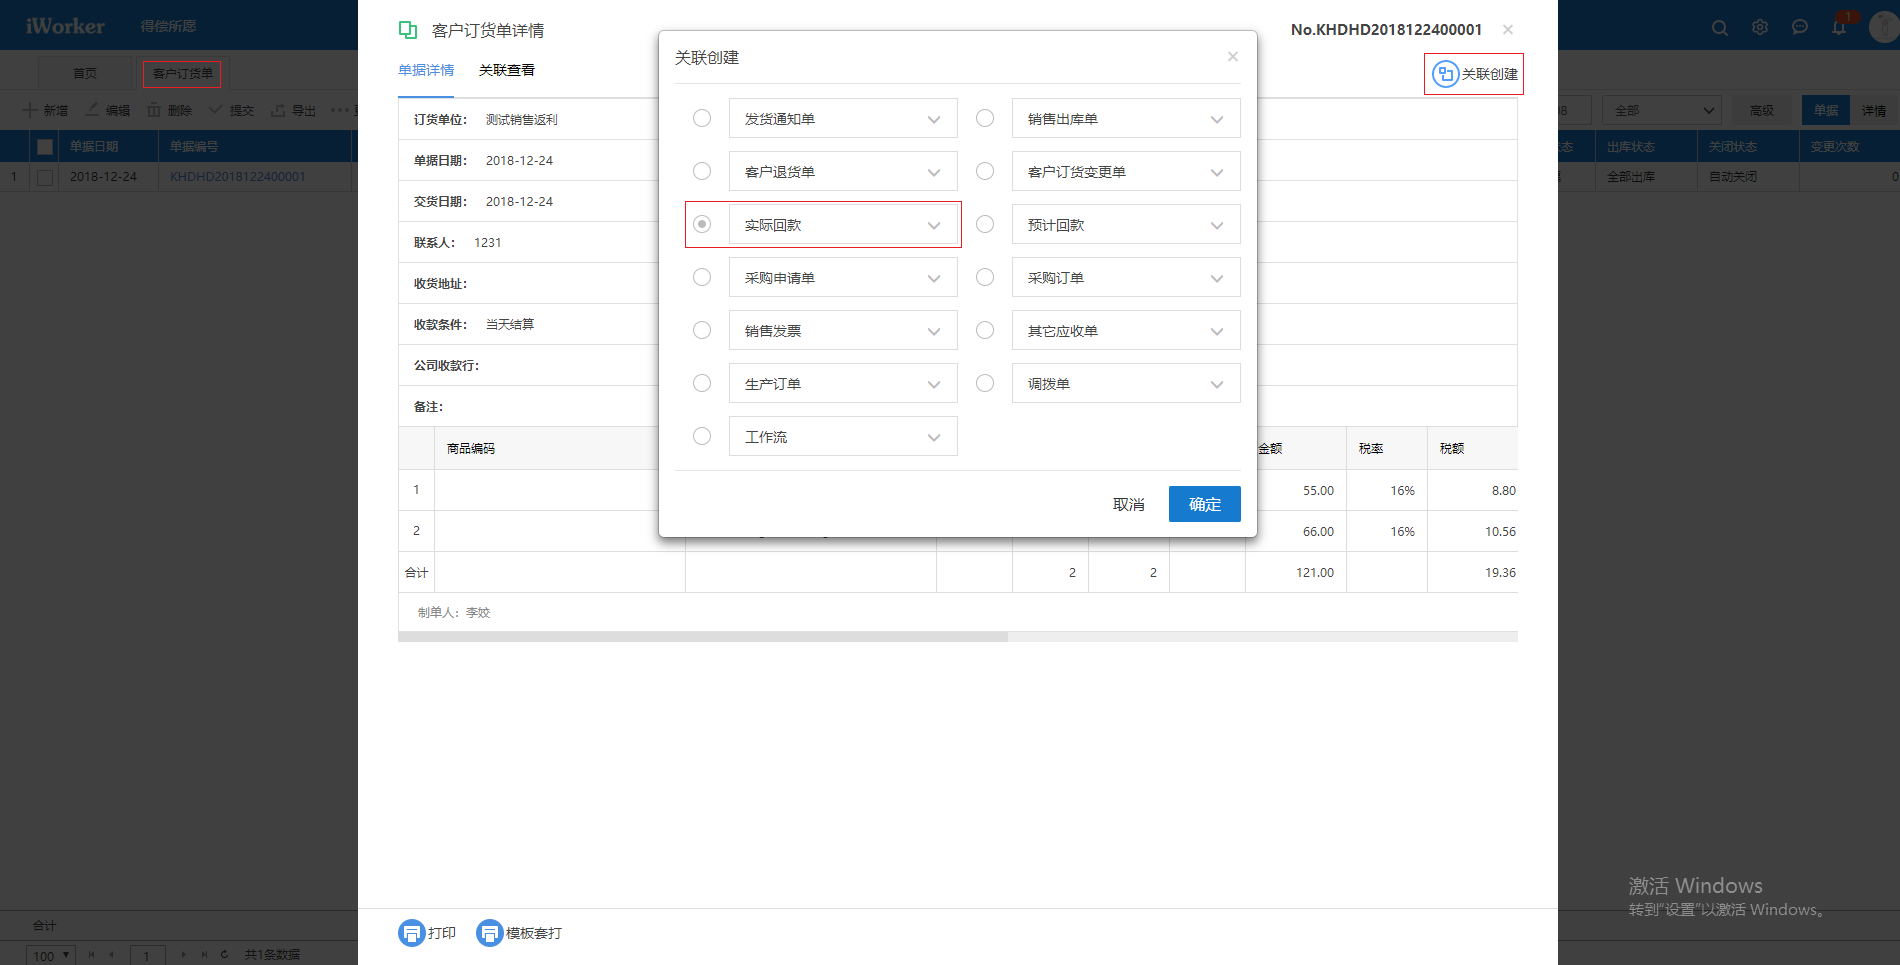Expand the 其它应收单 dropdown
1900x965 pixels.
[x=1126, y=330]
